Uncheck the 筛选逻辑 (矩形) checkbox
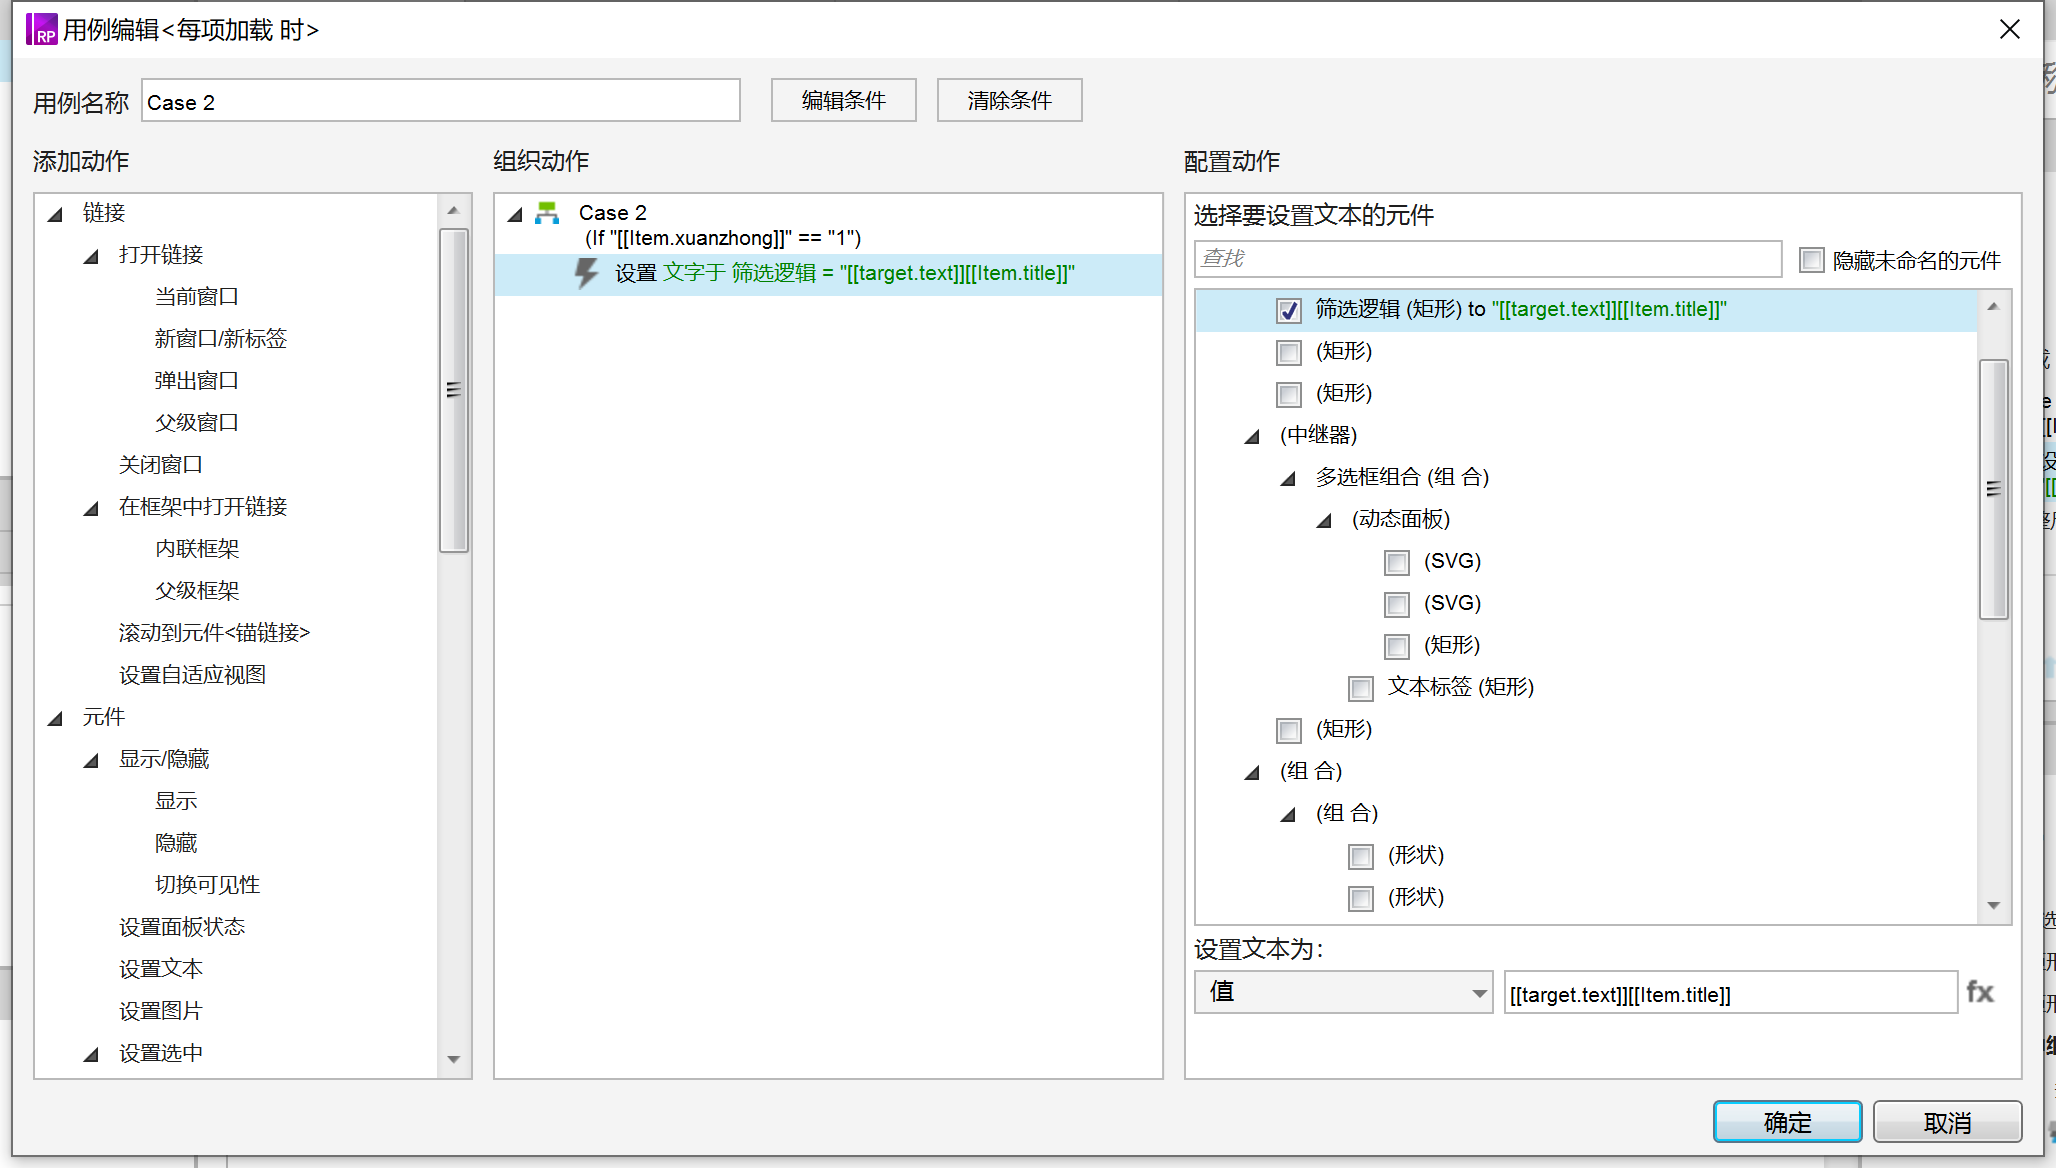The image size is (2056, 1168). pyautogui.click(x=1289, y=310)
